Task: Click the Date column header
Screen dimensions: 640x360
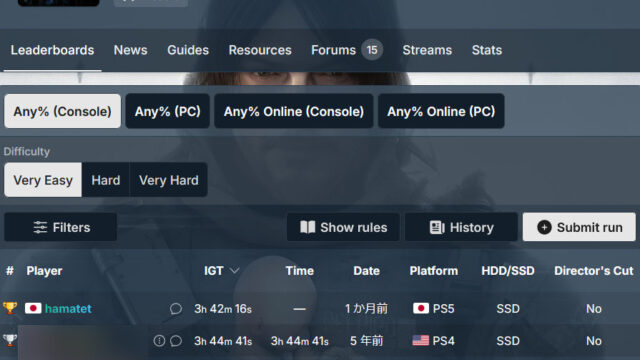Action: coord(367,271)
